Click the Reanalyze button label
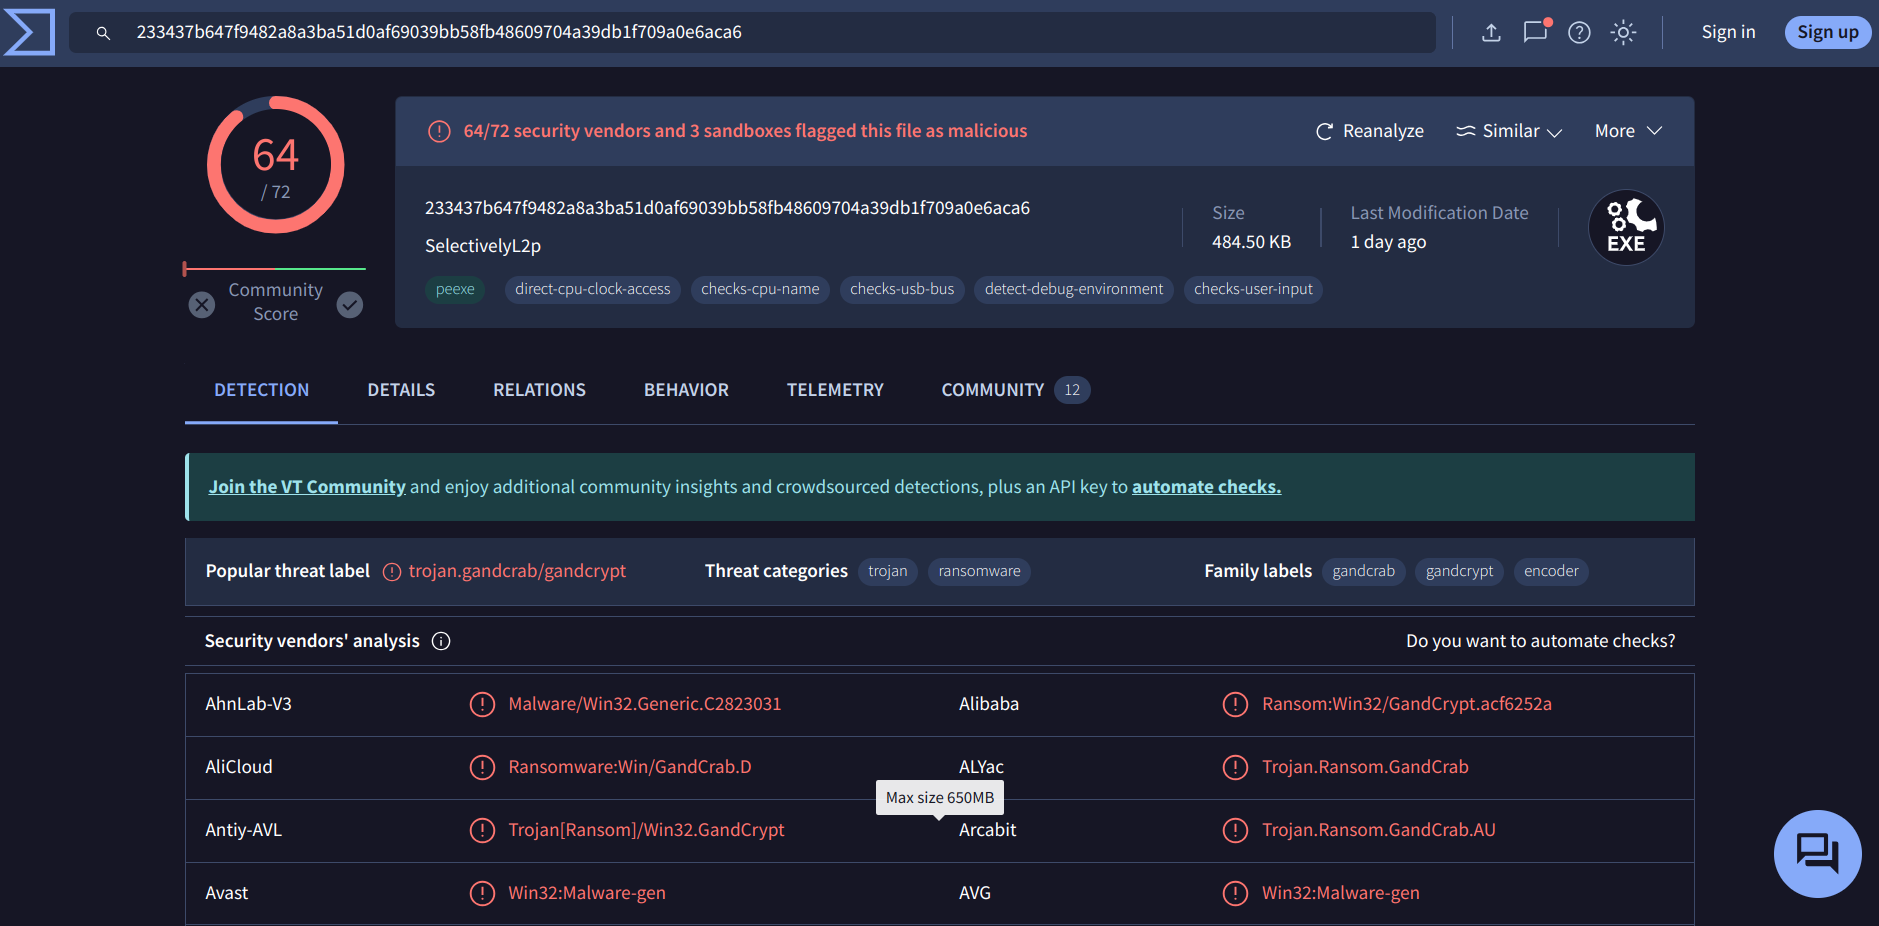The height and width of the screenshot is (926, 1879). [1383, 131]
